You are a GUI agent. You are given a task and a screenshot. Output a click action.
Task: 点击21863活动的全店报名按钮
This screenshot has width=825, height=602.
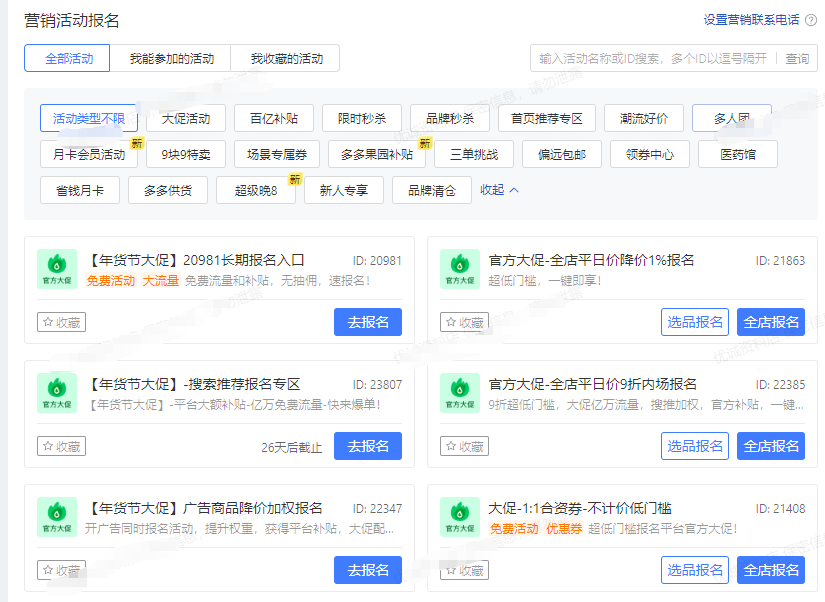tap(770, 322)
